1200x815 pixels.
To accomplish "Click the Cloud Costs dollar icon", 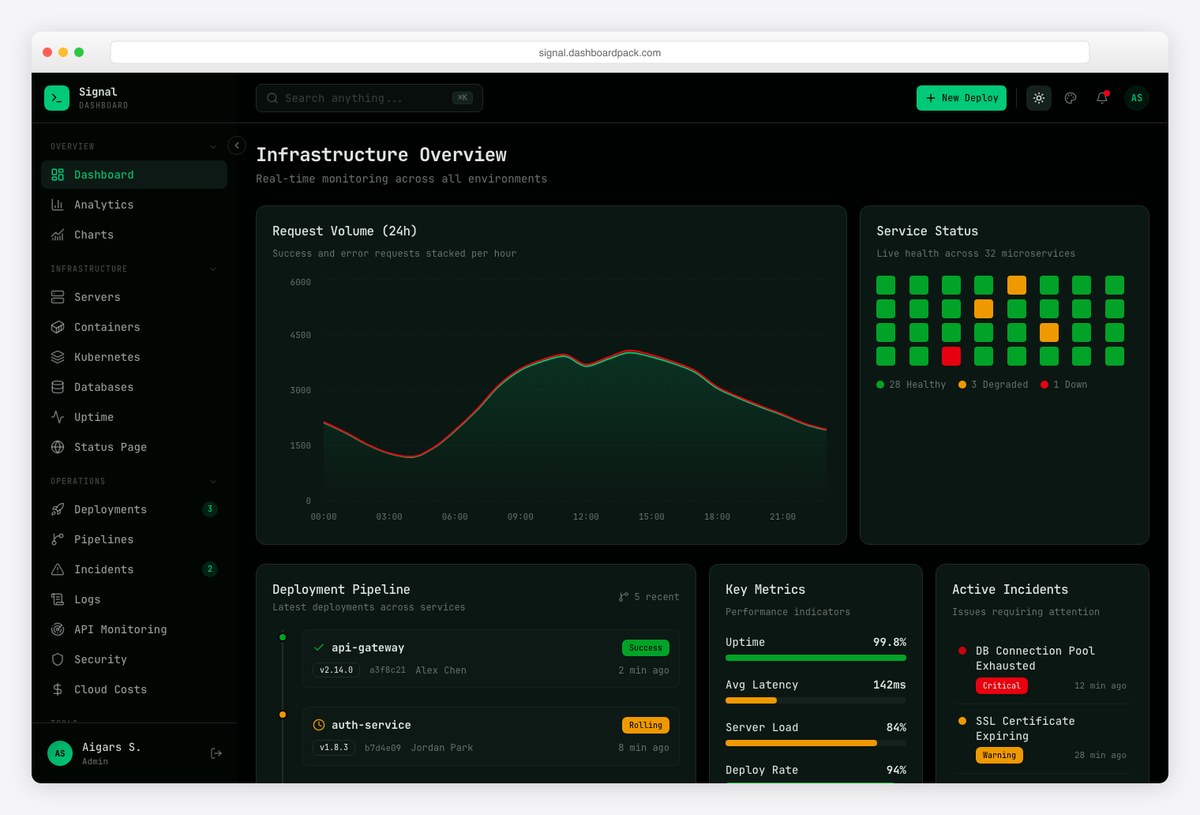I will point(57,689).
